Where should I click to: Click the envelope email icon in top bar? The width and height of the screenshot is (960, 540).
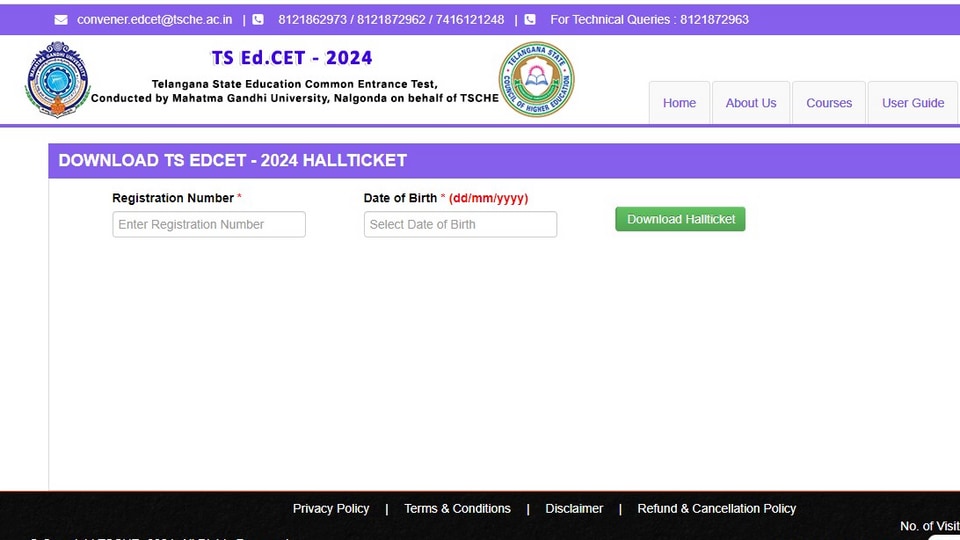click(61, 20)
